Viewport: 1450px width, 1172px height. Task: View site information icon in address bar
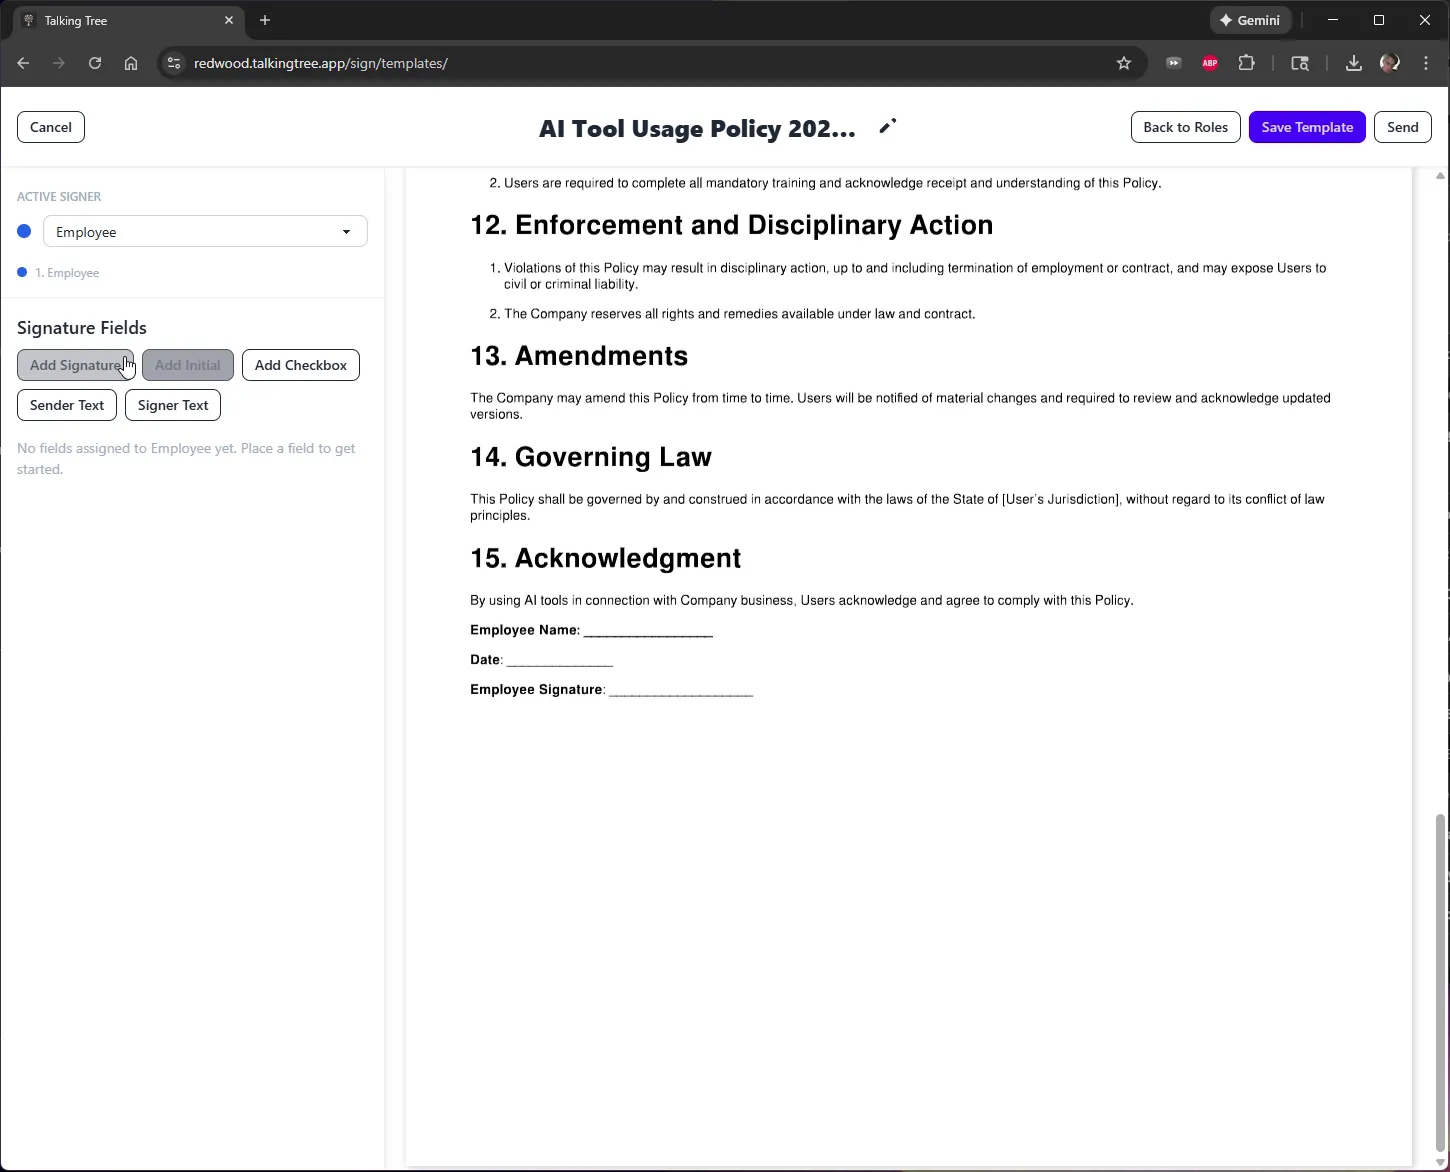point(174,63)
